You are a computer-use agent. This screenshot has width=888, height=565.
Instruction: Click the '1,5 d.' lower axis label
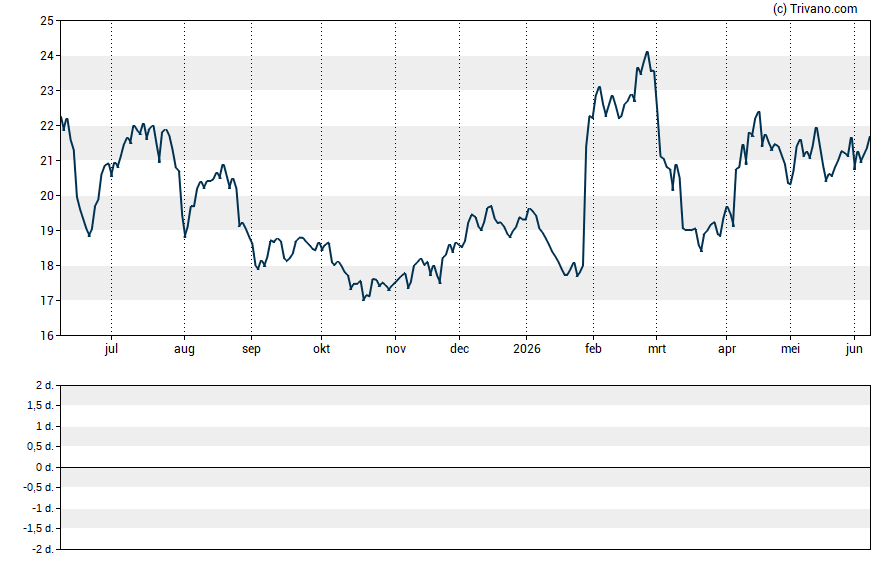click(x=41, y=406)
